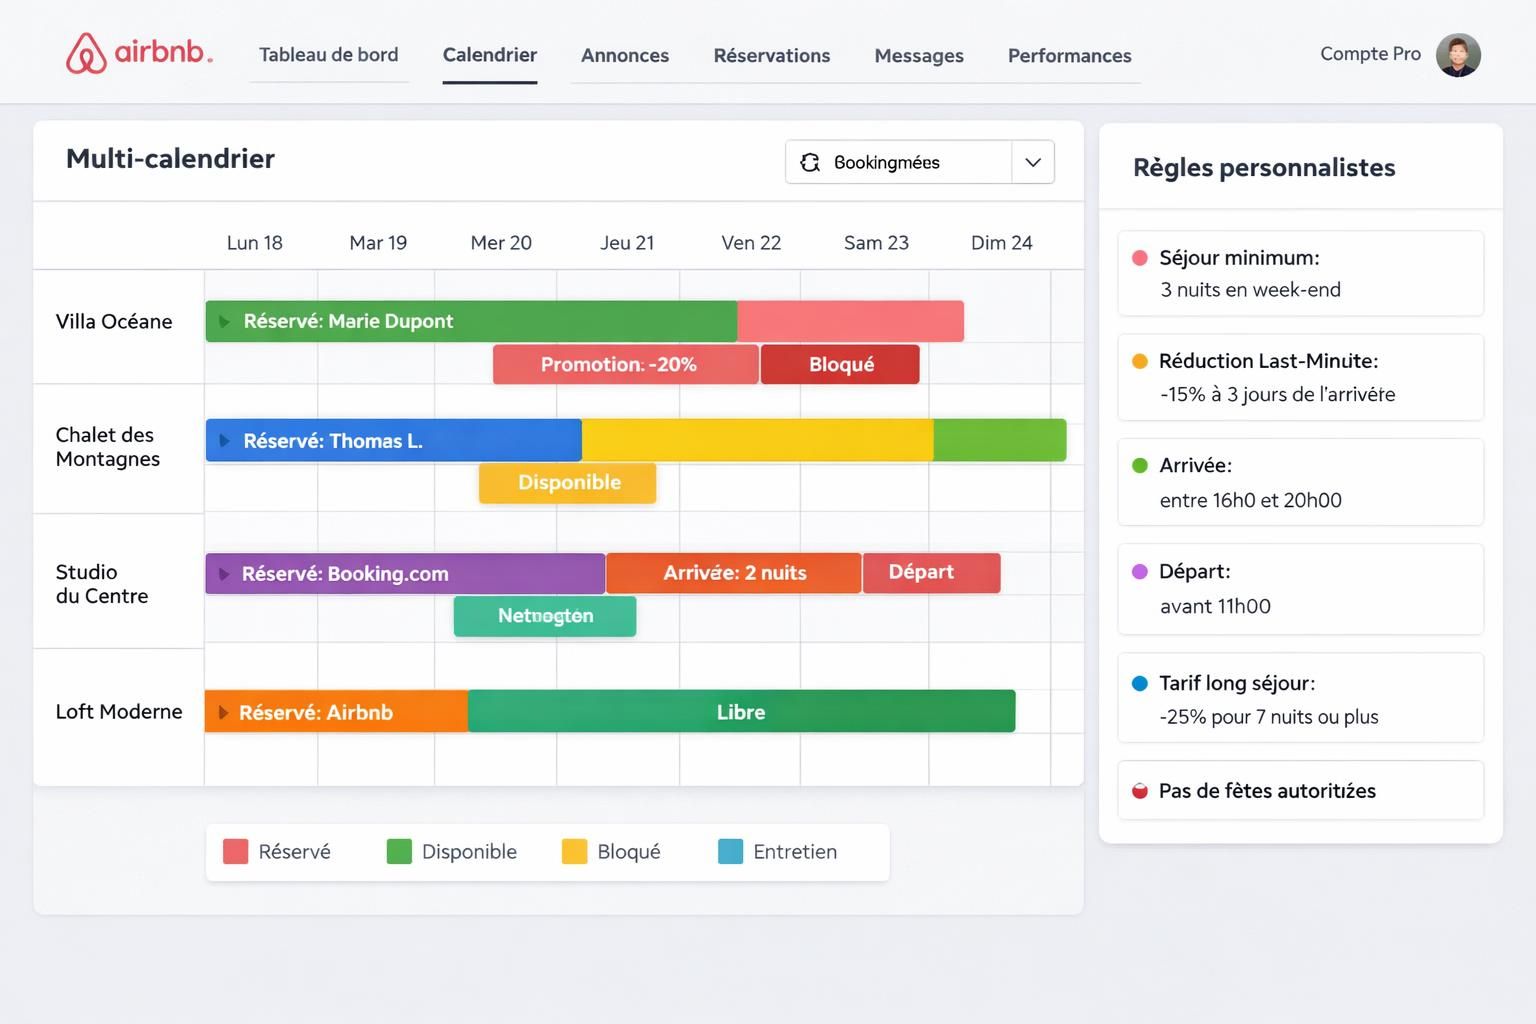Click the Arrivée: 2 nuits block

coord(734,573)
